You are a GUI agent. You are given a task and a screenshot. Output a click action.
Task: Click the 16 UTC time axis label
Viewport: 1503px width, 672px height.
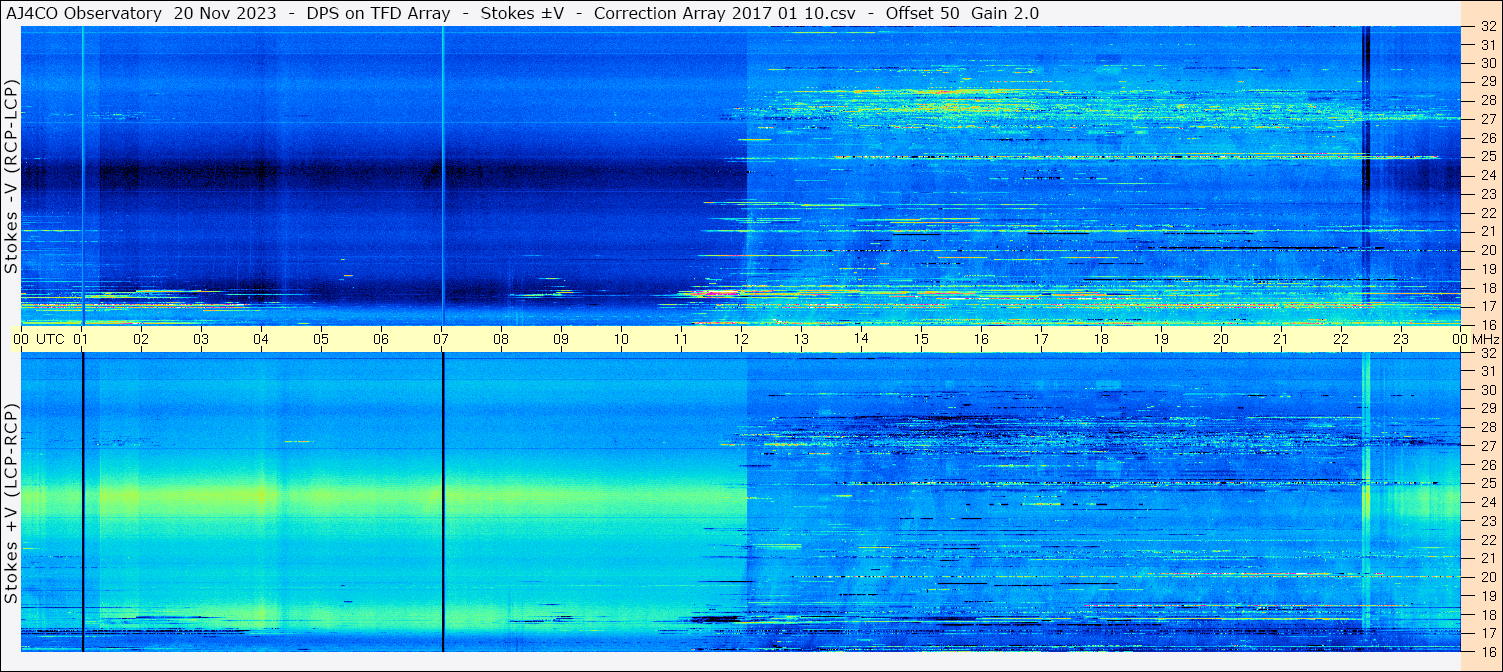[x=981, y=339]
